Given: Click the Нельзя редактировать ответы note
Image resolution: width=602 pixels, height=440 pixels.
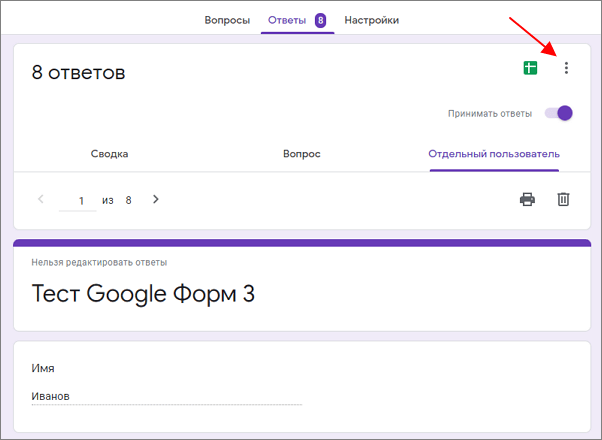Looking at the screenshot, I should pos(99,263).
